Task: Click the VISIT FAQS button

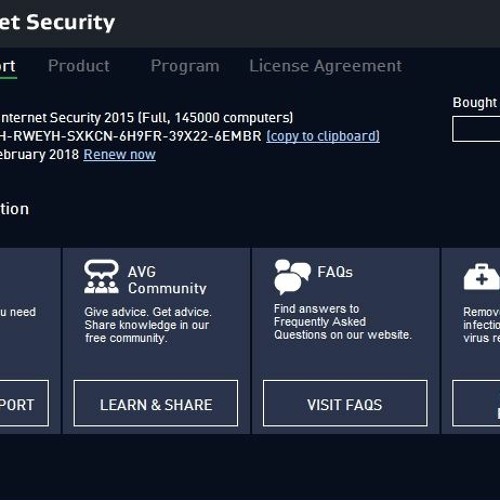Action: point(345,403)
